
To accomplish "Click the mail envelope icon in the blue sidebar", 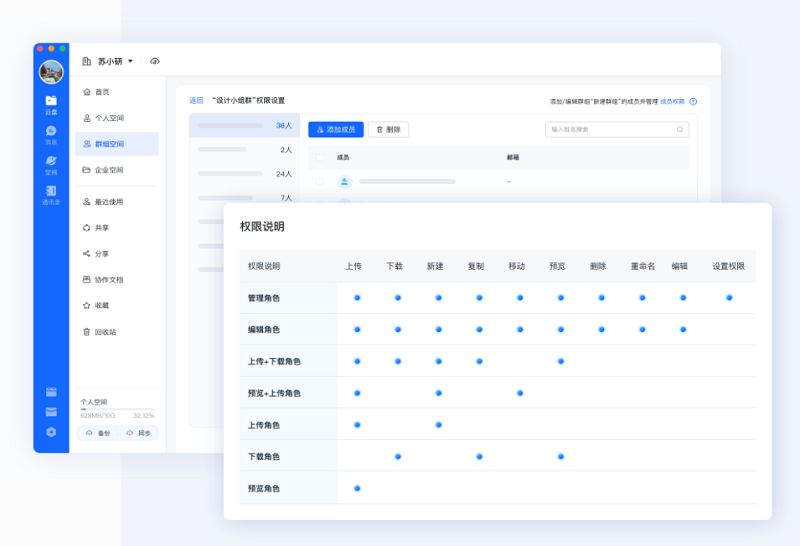I will tap(51, 412).
